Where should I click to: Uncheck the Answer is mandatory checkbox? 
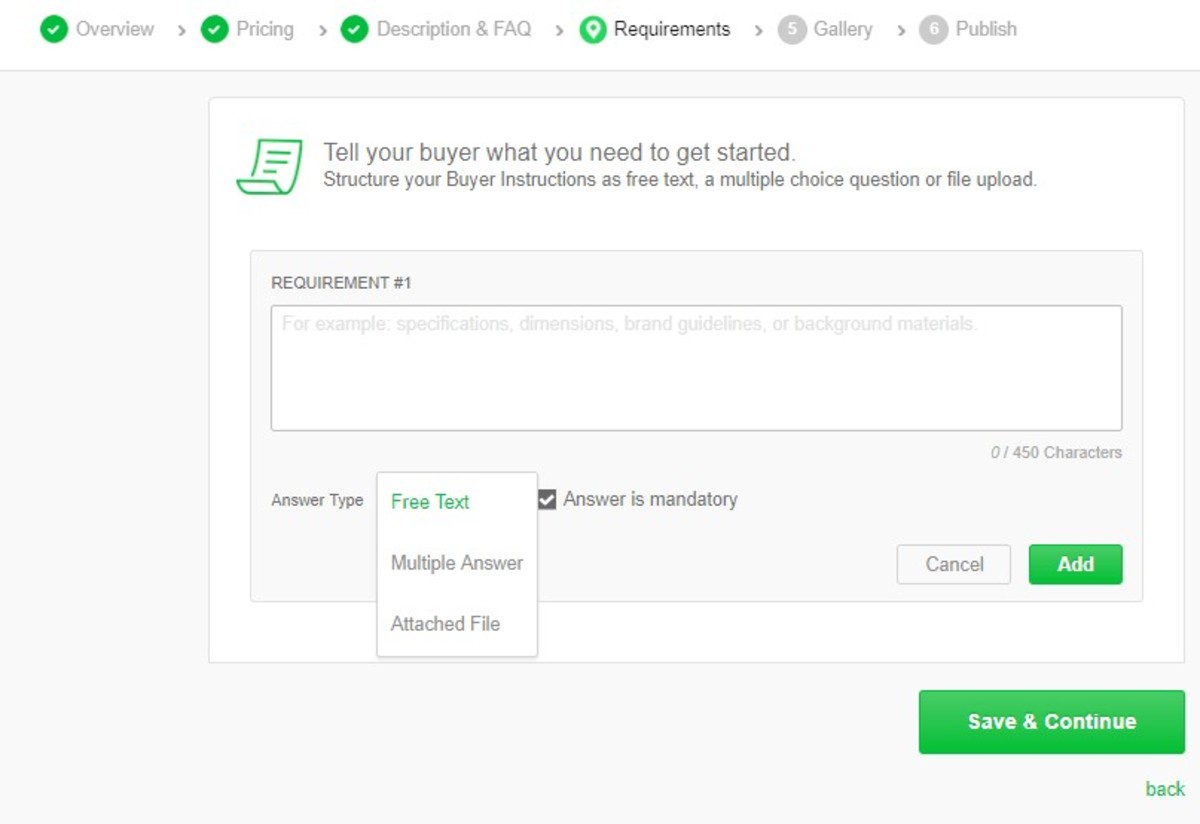coord(546,499)
